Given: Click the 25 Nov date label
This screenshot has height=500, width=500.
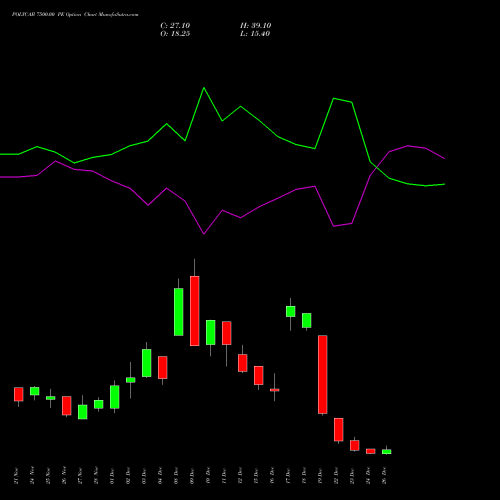Looking at the screenshot, I should click(48, 476).
